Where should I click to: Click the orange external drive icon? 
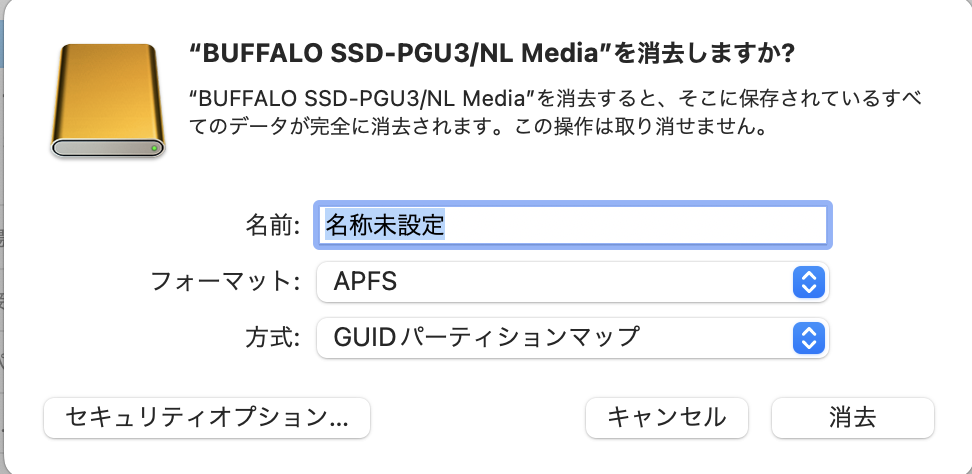pos(107,100)
